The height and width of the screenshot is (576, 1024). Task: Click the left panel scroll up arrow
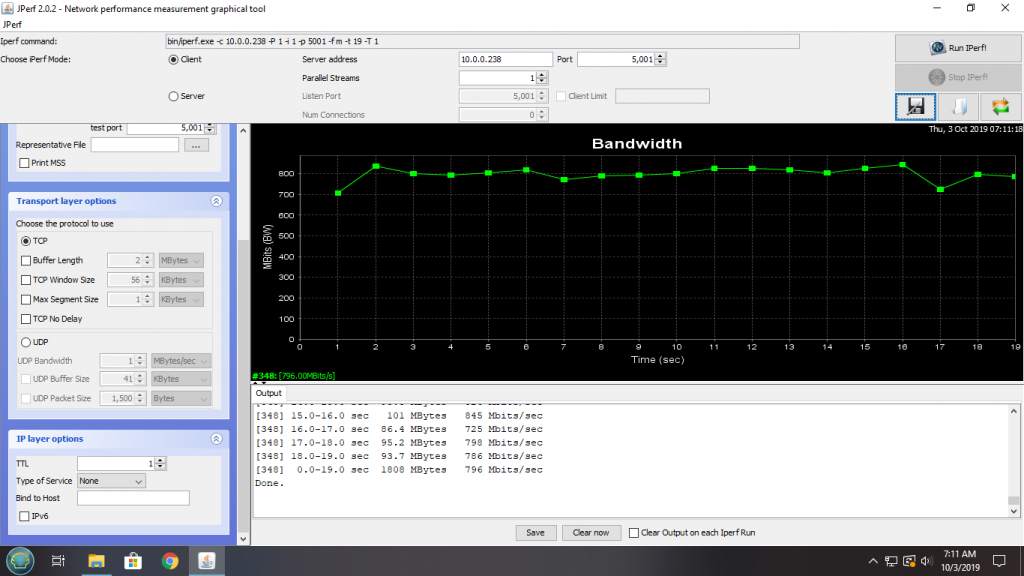243,131
